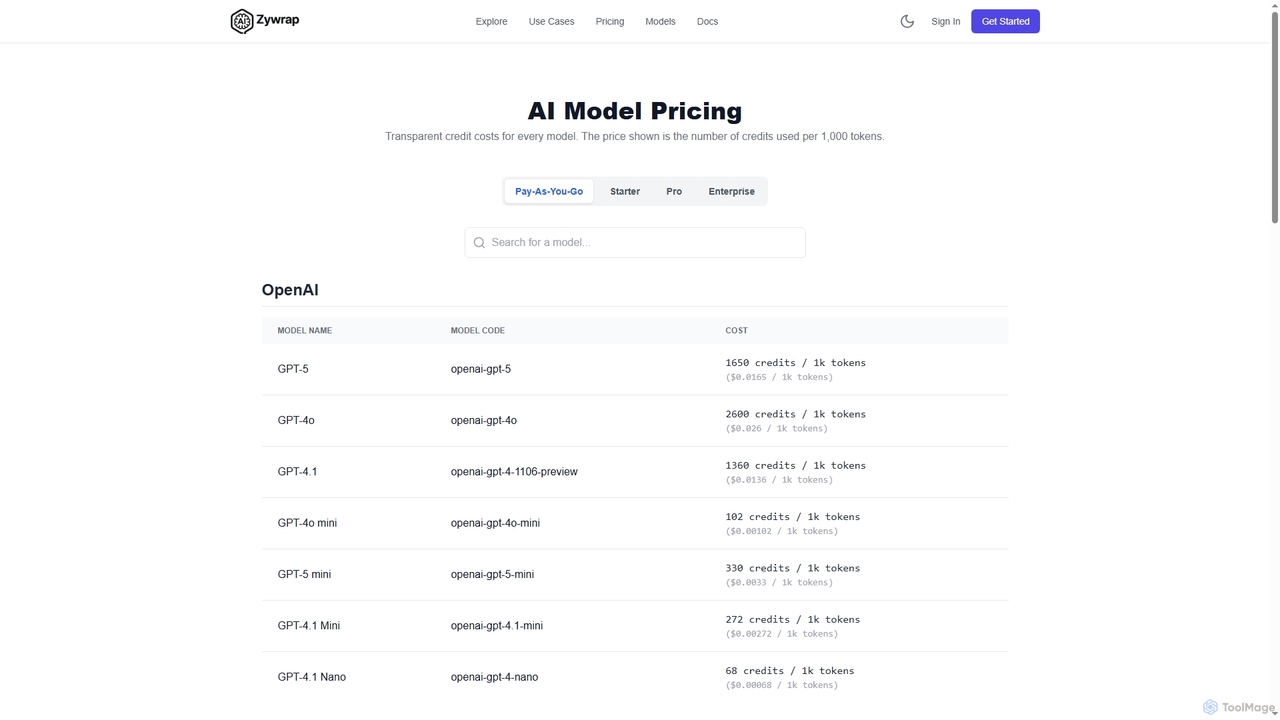This screenshot has height=720, width=1280.
Task: Click the Zywrap hexagon logo icon
Action: [242, 21]
